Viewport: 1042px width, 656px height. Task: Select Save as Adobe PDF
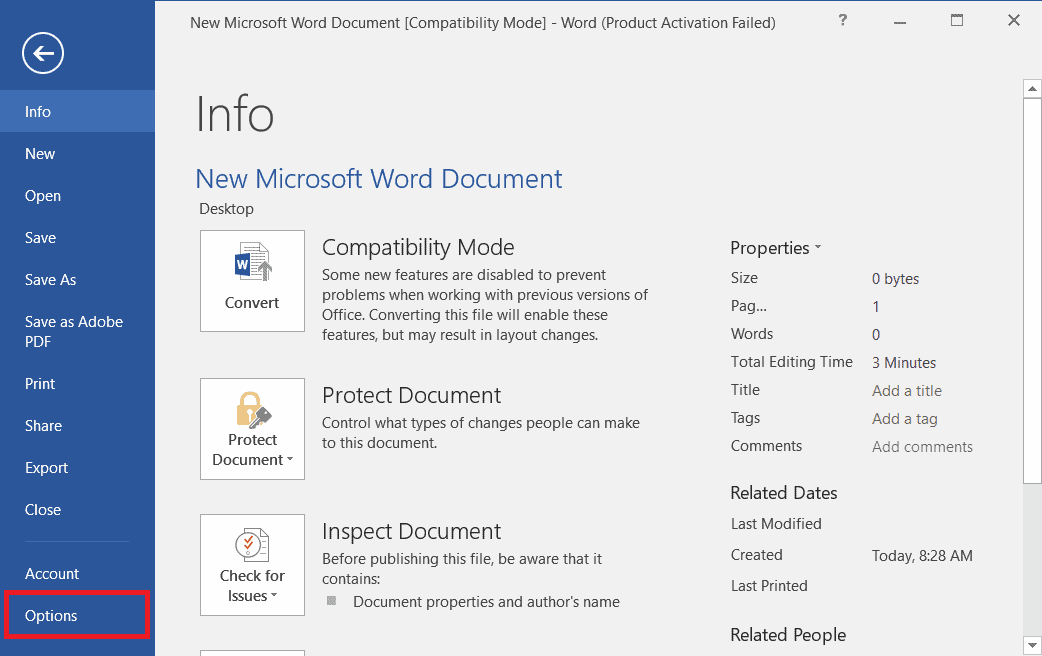tap(77, 332)
